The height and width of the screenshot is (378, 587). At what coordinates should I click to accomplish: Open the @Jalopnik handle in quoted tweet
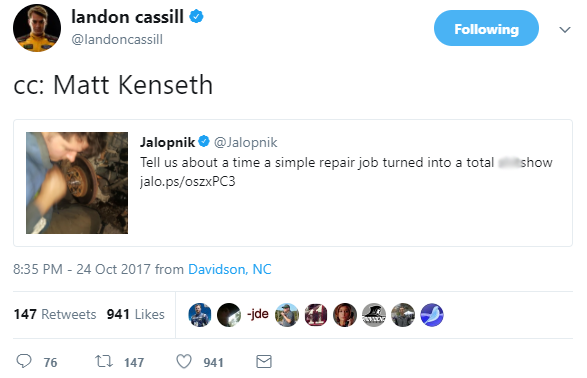pyautogui.click(x=246, y=142)
